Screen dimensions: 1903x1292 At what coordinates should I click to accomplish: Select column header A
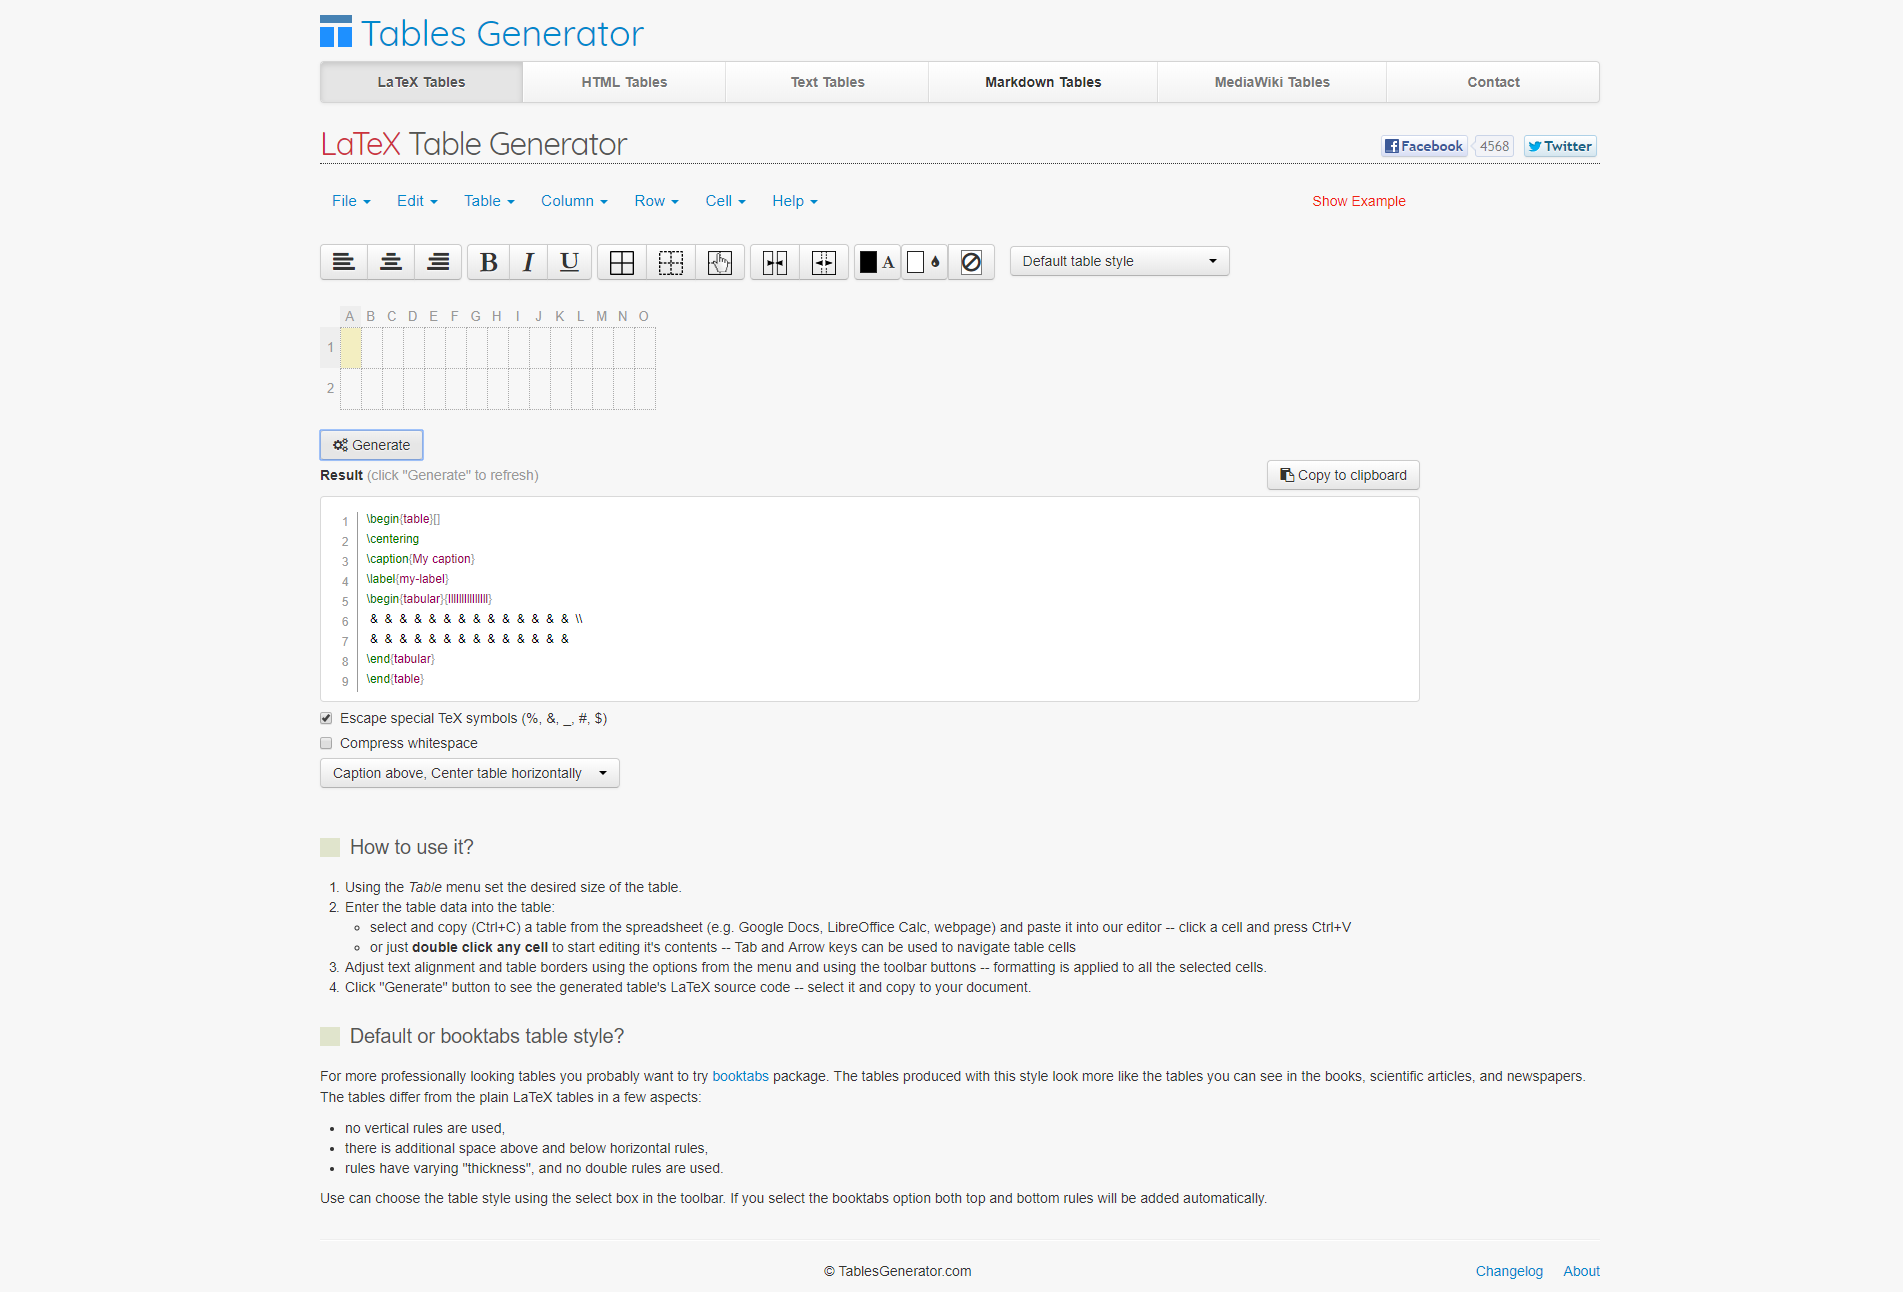coord(350,316)
